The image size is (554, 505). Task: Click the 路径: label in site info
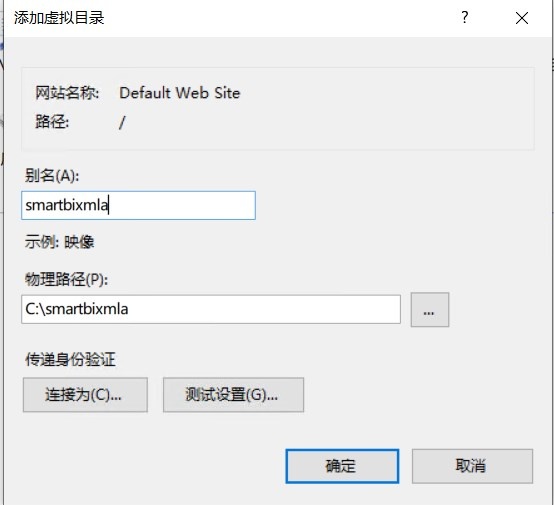click(52, 122)
